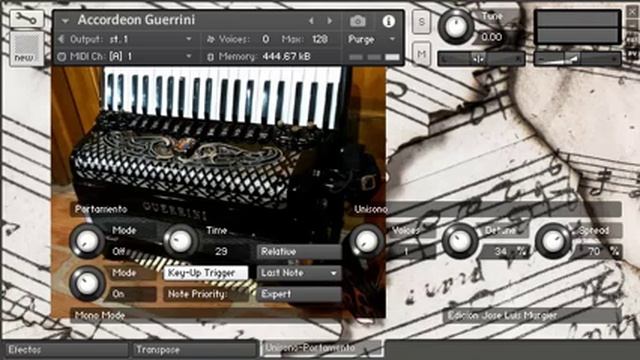Click the Time value 29
The width and height of the screenshot is (640, 360).
221,251
